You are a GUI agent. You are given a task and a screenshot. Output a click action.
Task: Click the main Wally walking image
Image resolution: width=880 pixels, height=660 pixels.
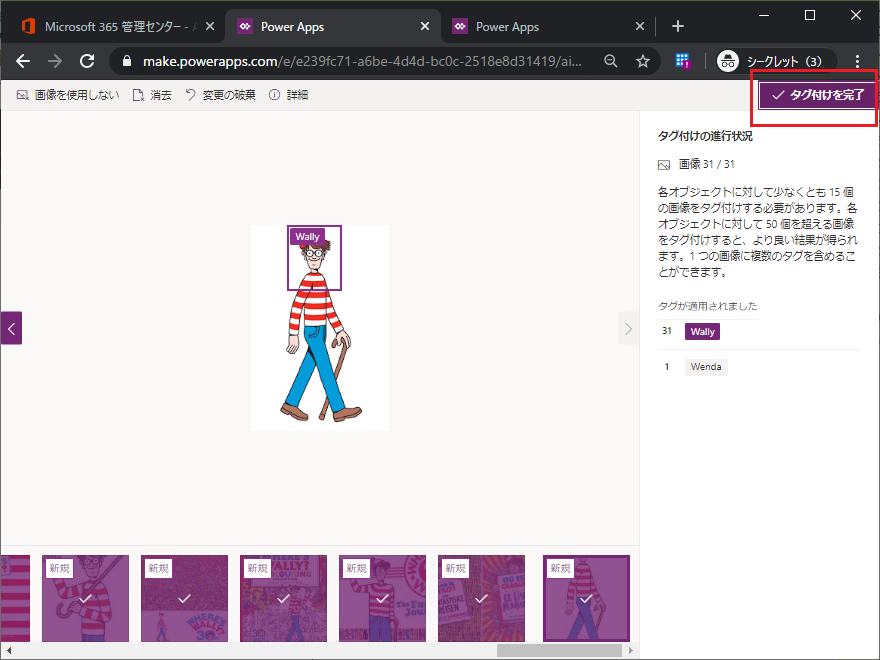coord(320,328)
